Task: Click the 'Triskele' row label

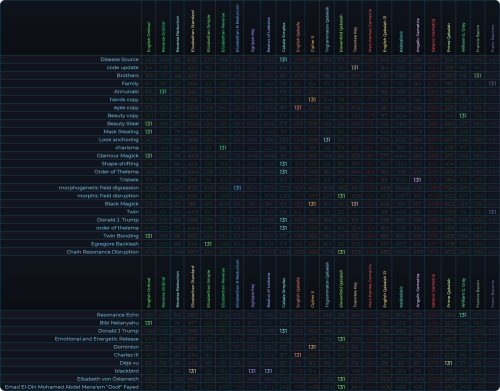Action: [129, 180]
